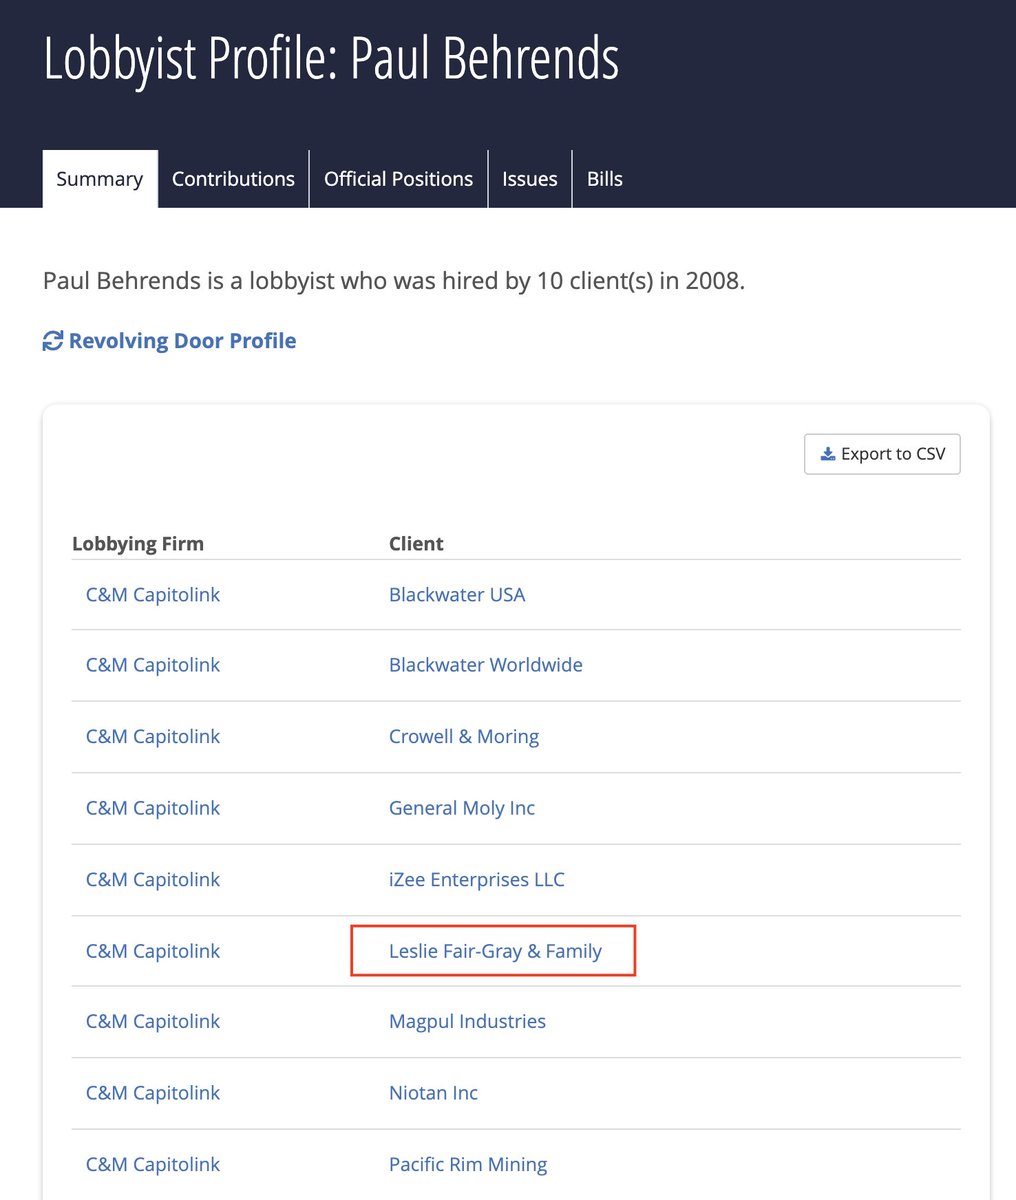The height and width of the screenshot is (1200, 1016).
Task: Select the Blackwater Worldwide client link
Action: coord(486,665)
